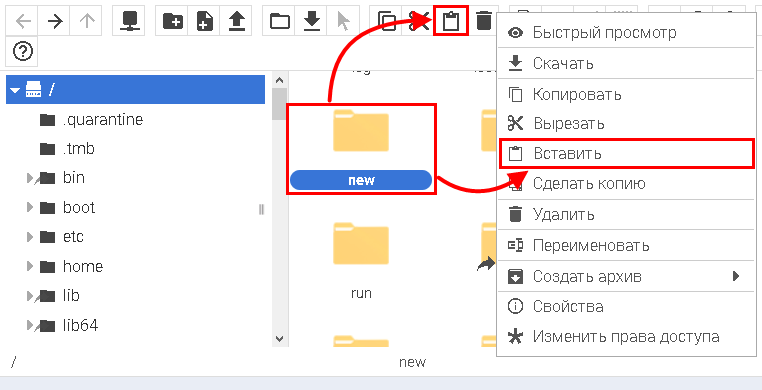Expand the 'lib' tree node arrow
The width and height of the screenshot is (762, 390).
(30, 295)
